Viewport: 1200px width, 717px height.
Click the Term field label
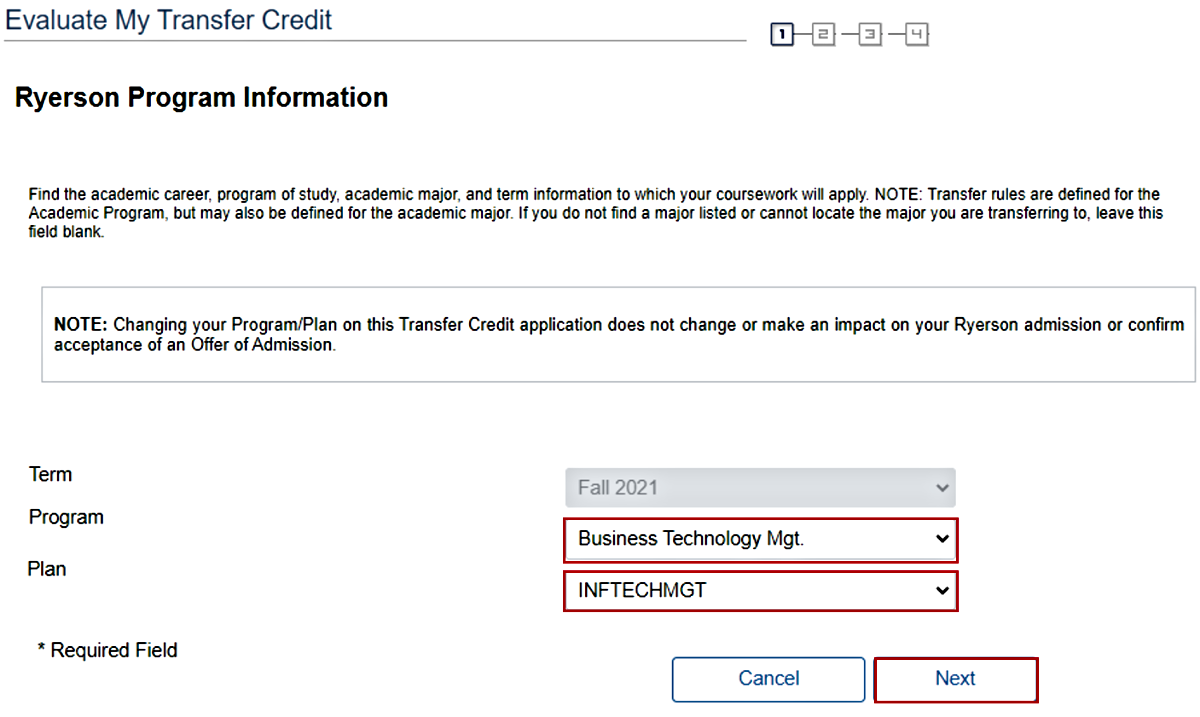(x=51, y=474)
